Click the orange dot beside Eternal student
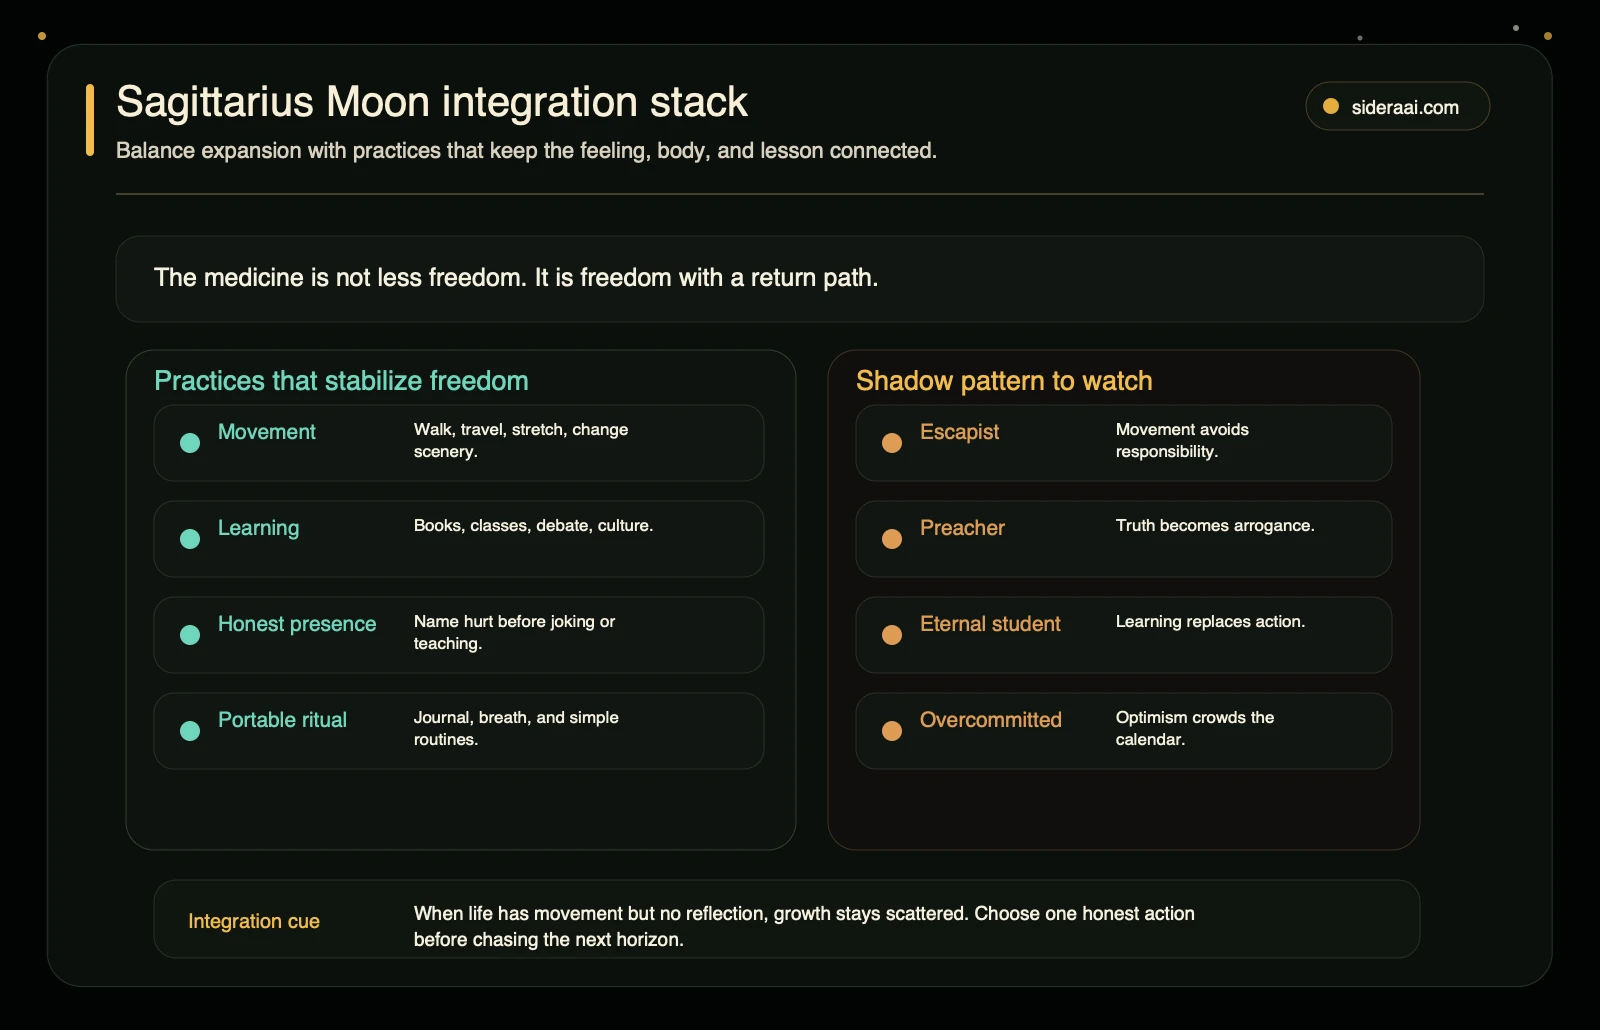The image size is (1600, 1030). tap(892, 635)
